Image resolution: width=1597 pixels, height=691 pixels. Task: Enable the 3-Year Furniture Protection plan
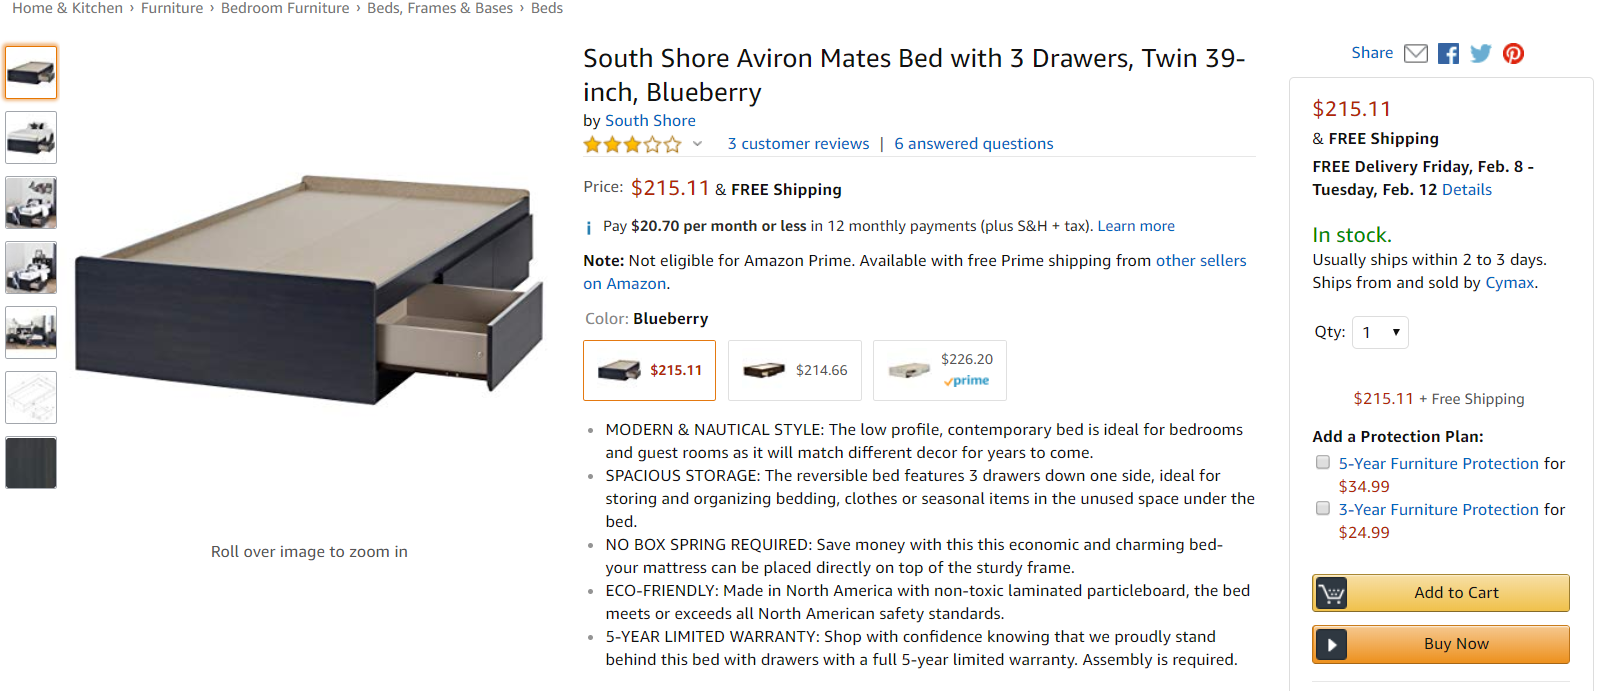click(1323, 508)
